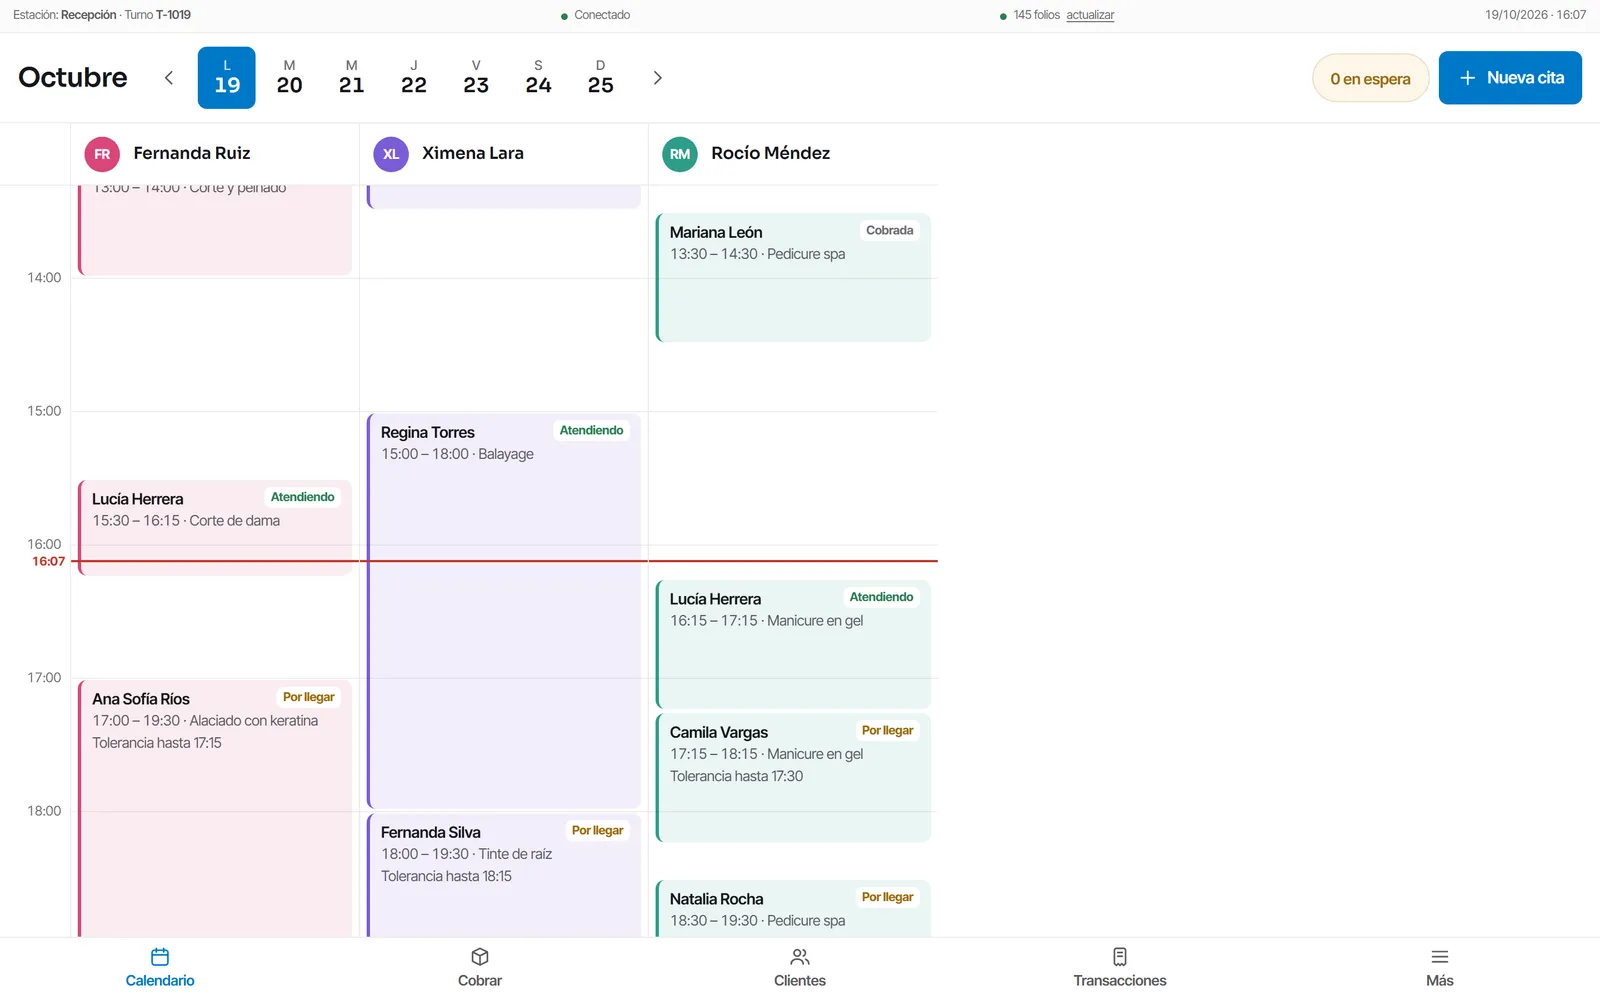1600x1000 pixels.
Task: Click the 13:00 – 14:00 Corte y peinado appointment
Action: [215, 230]
